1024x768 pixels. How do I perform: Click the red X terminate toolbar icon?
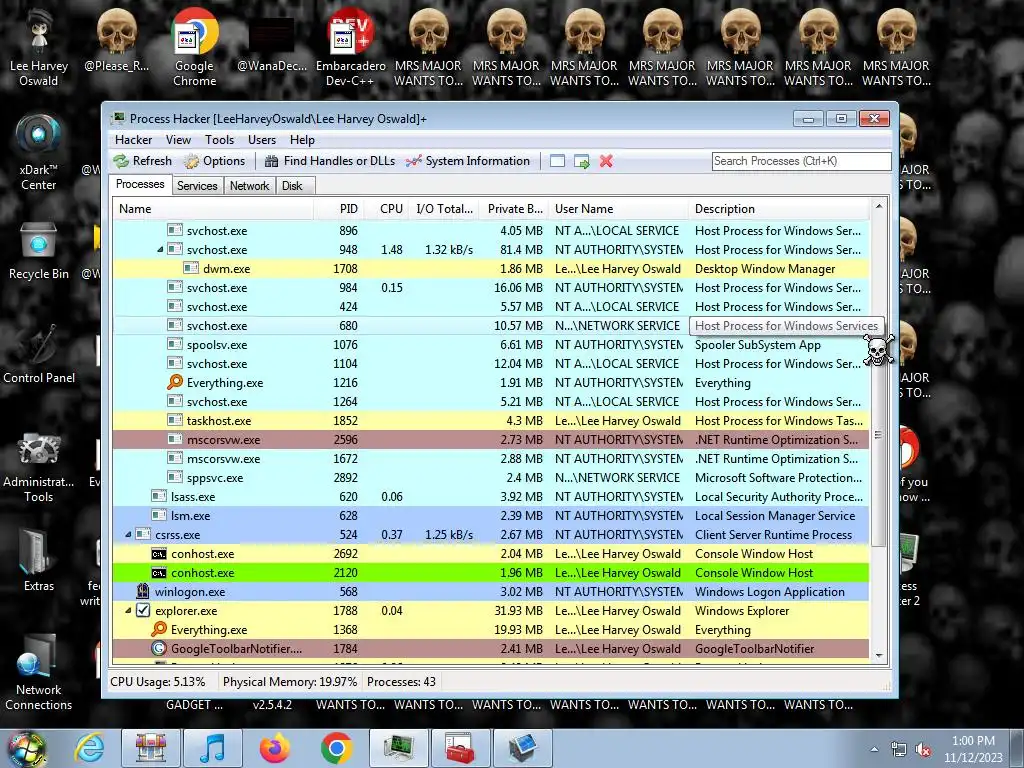[606, 161]
